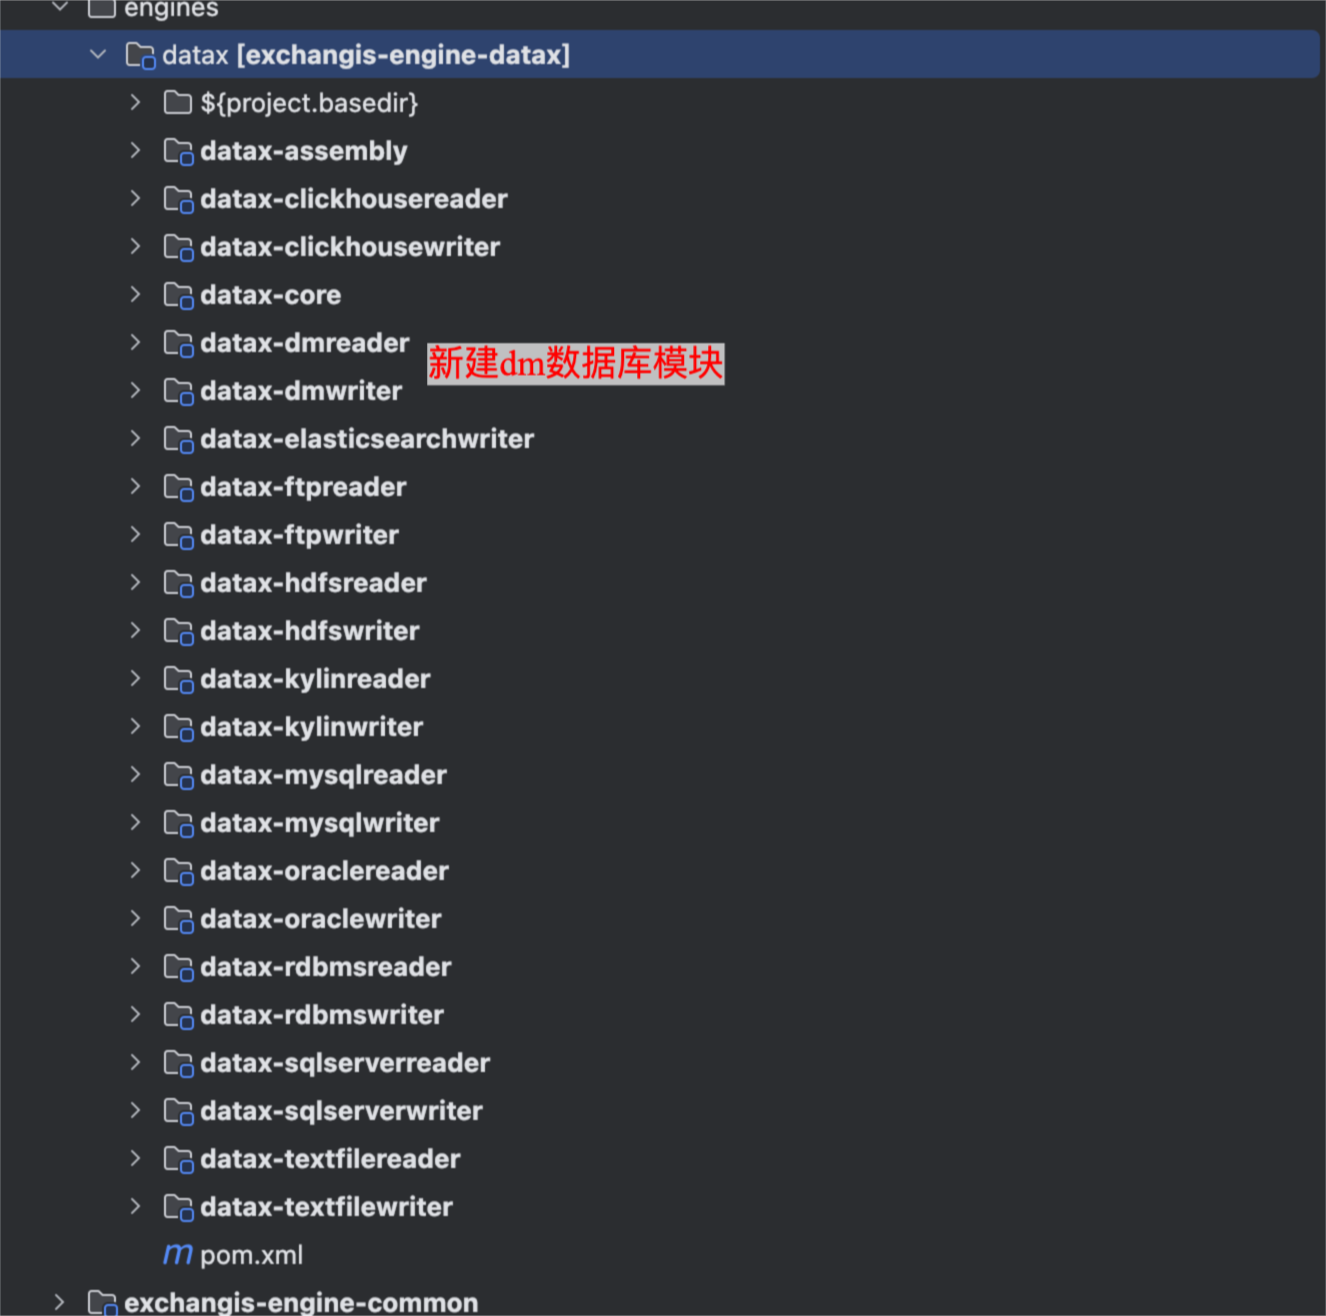This screenshot has width=1326, height=1316.
Task: Expand the datax-mysqlreader module
Action: click(x=135, y=775)
